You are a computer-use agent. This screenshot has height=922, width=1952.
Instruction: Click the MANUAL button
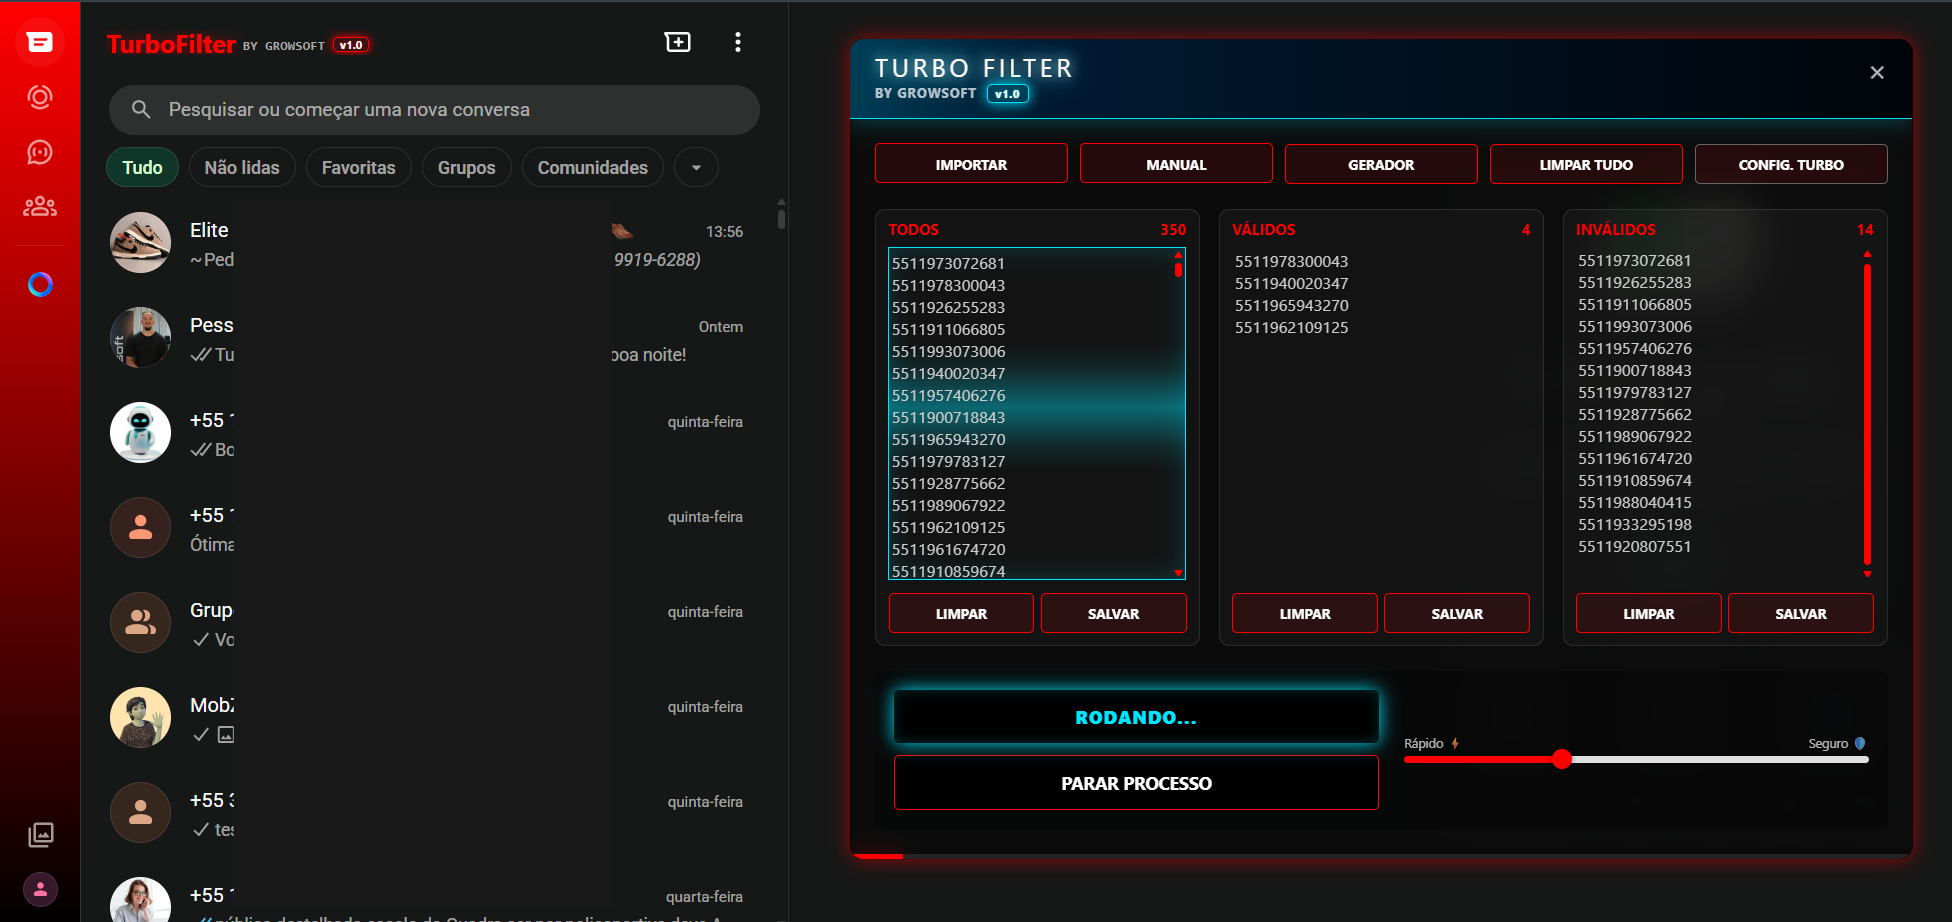click(x=1176, y=164)
